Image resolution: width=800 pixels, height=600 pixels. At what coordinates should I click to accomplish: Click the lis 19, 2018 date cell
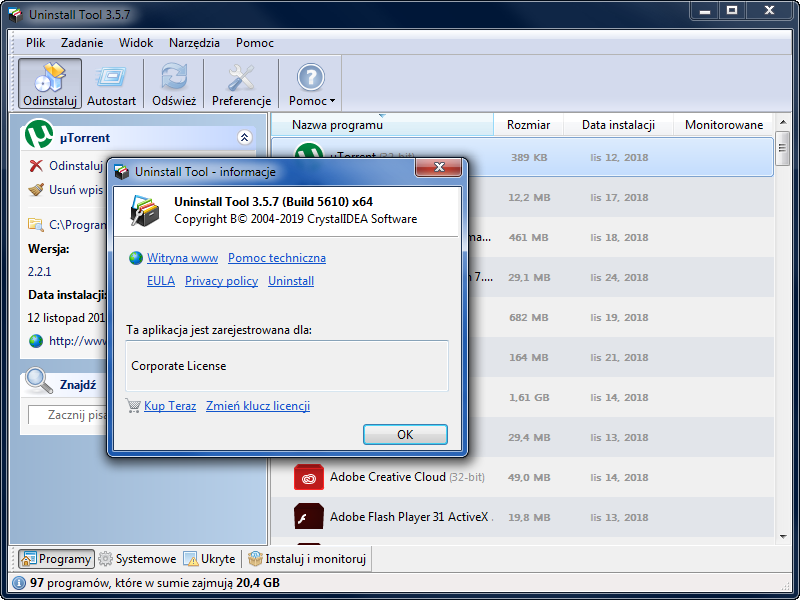point(619,317)
